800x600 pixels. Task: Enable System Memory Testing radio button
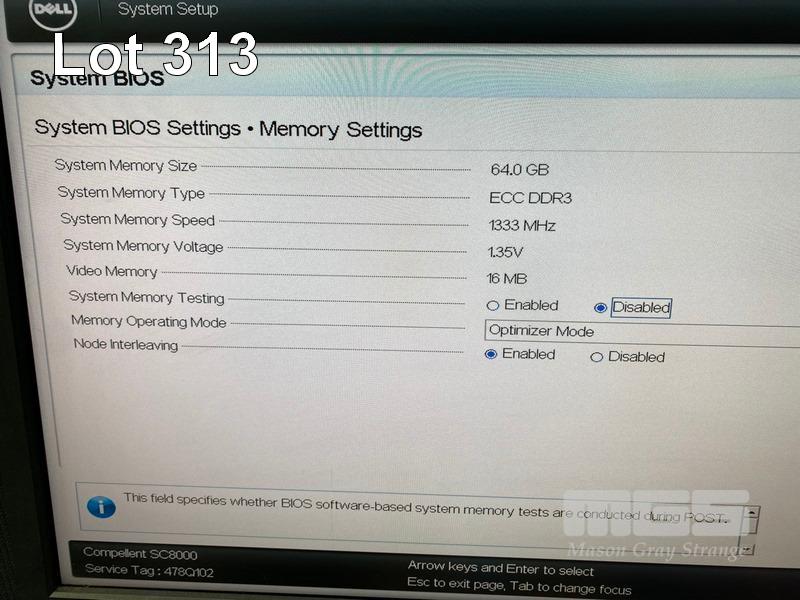(x=492, y=306)
